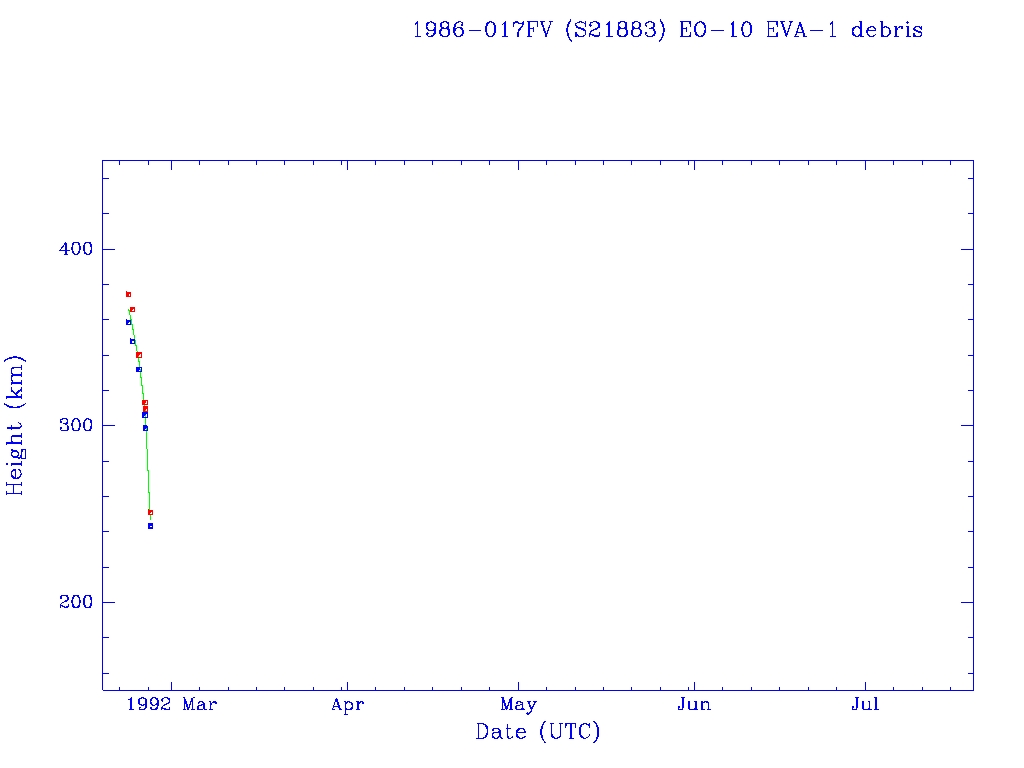
Task: Click the red marker near 340 km
Action: 139,355
